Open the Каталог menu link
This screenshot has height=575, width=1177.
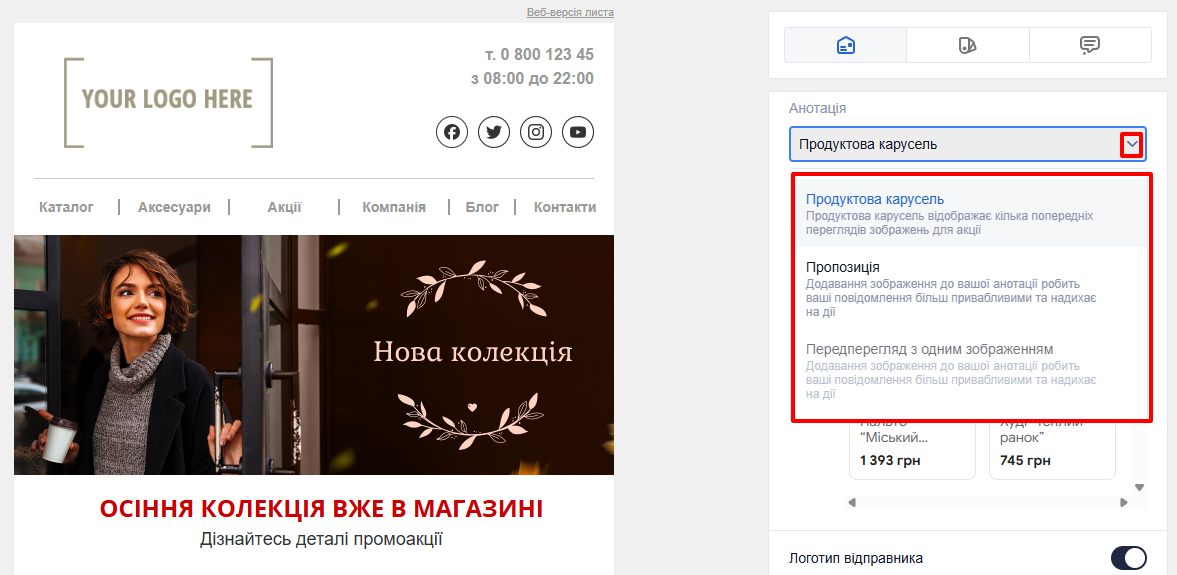67,207
